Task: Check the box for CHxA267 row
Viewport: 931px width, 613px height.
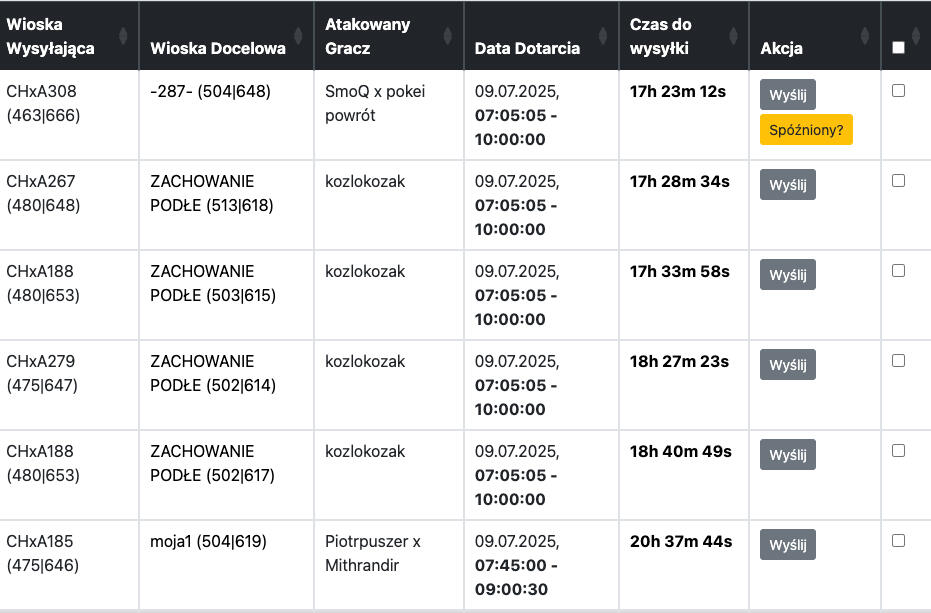Action: point(898,181)
